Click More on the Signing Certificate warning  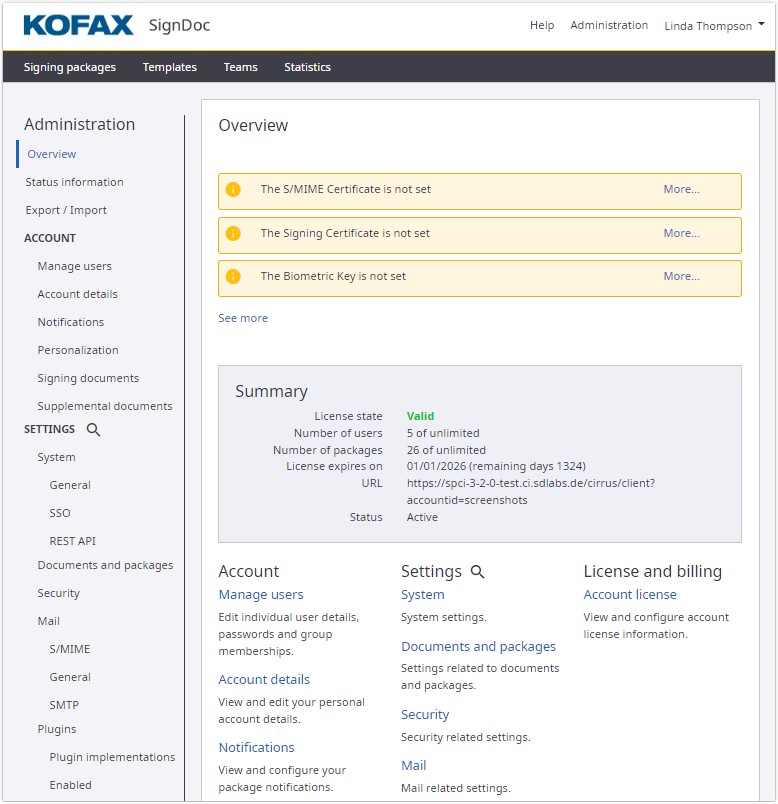(681, 234)
